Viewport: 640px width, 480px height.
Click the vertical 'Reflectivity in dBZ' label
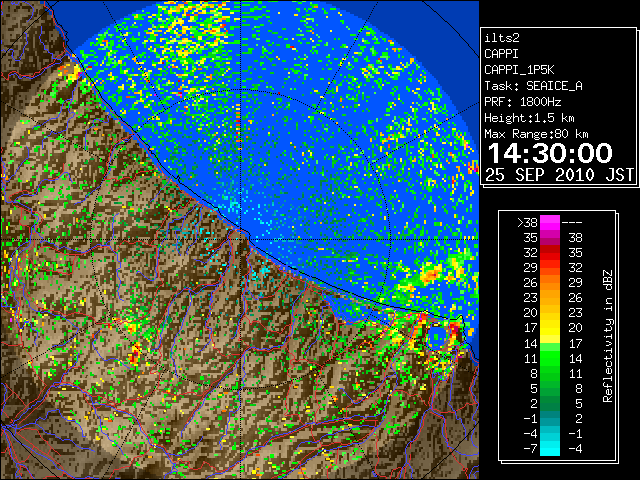607,336
